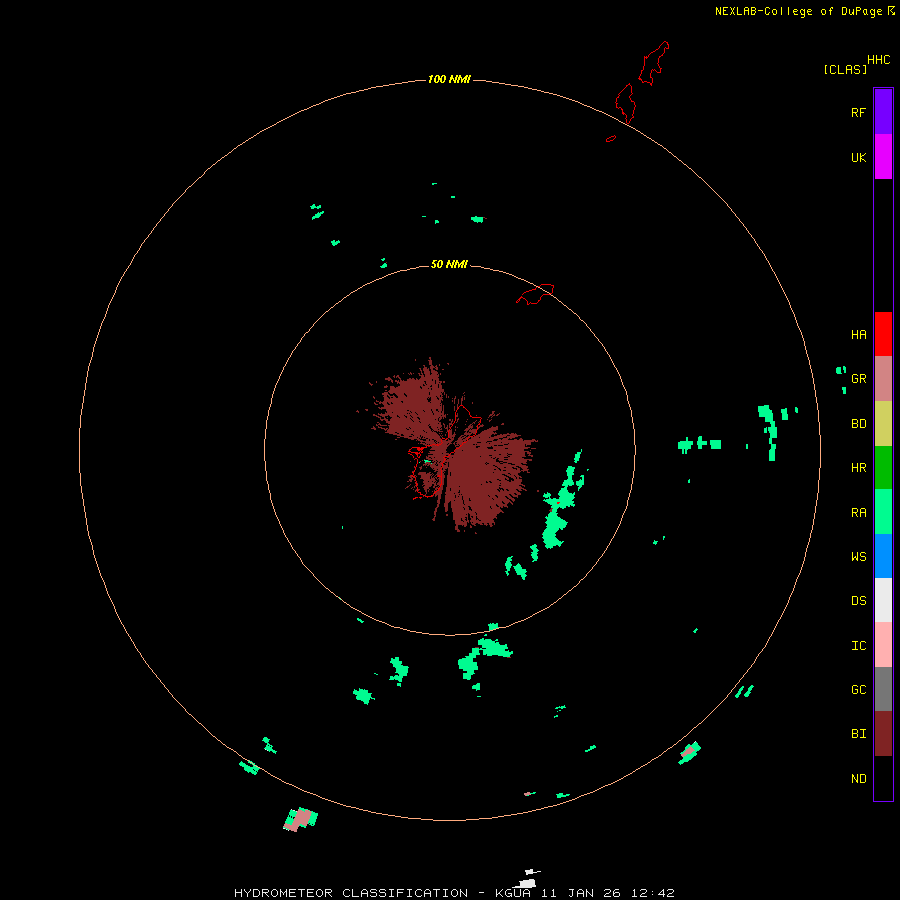Image resolution: width=900 pixels, height=900 pixels.
Task: Click the RA bright green legend swatch
Action: coord(883,512)
